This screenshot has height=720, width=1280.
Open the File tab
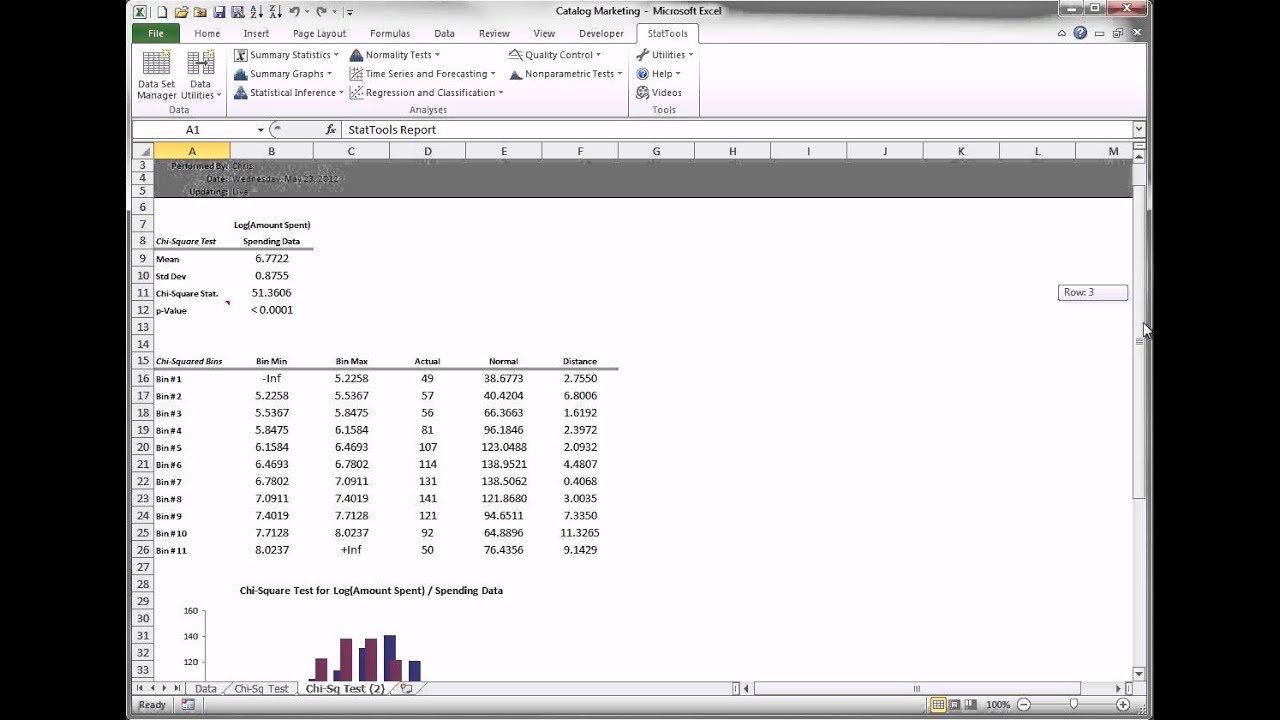156,33
